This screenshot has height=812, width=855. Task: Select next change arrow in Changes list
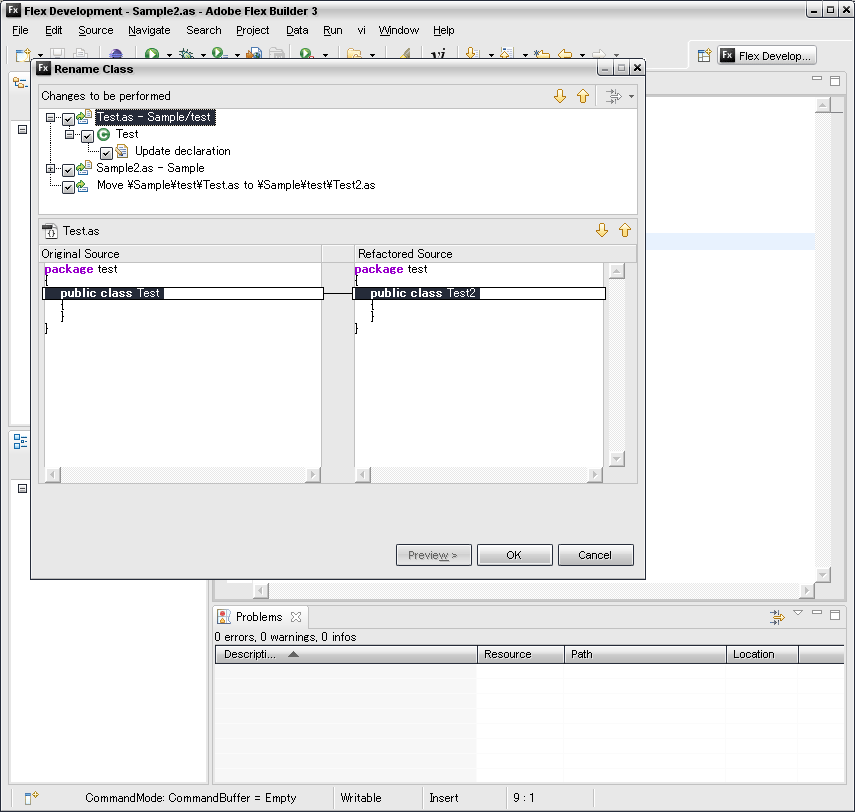tap(560, 96)
